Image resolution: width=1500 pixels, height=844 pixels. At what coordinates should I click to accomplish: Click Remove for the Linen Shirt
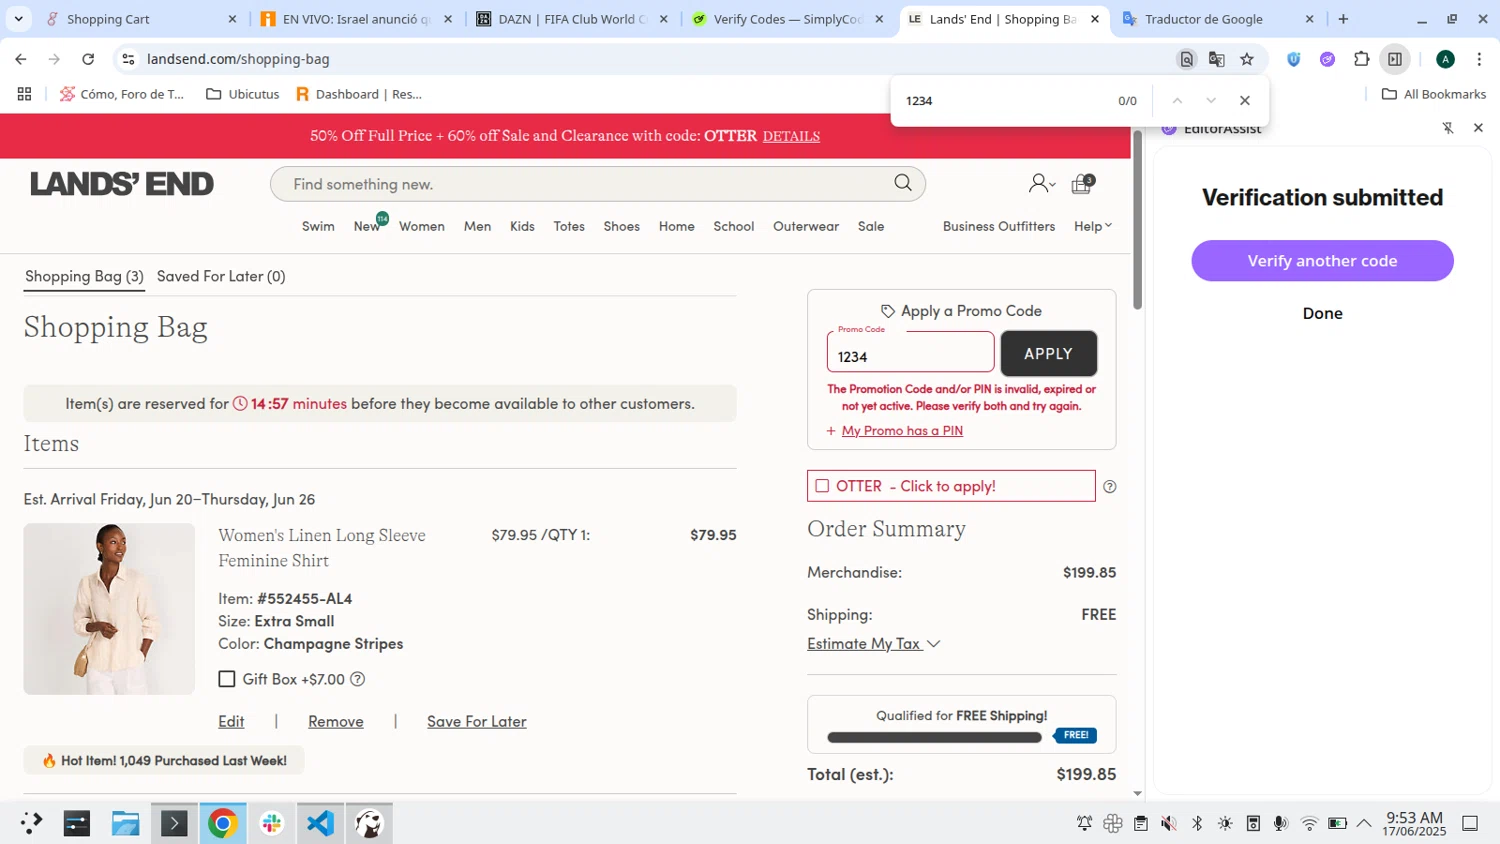click(336, 721)
